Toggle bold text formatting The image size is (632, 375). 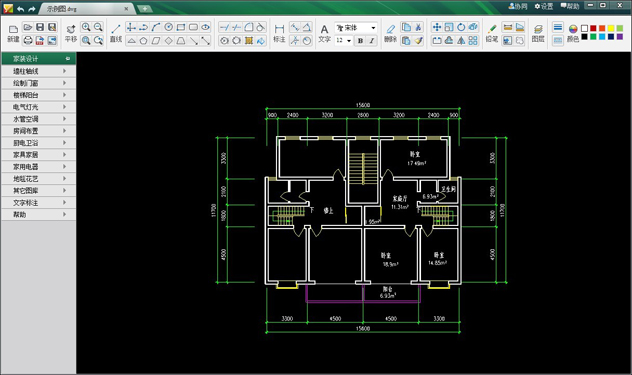(360, 40)
